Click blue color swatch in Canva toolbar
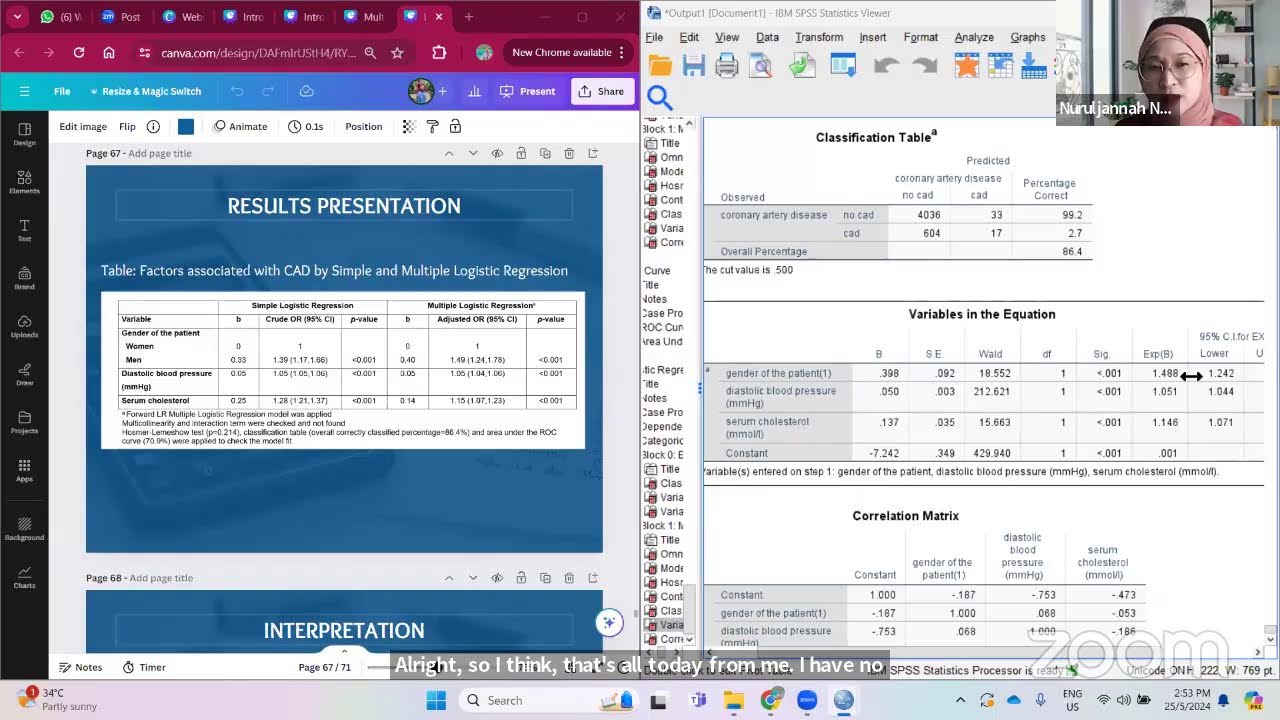The image size is (1280, 720). (x=186, y=127)
